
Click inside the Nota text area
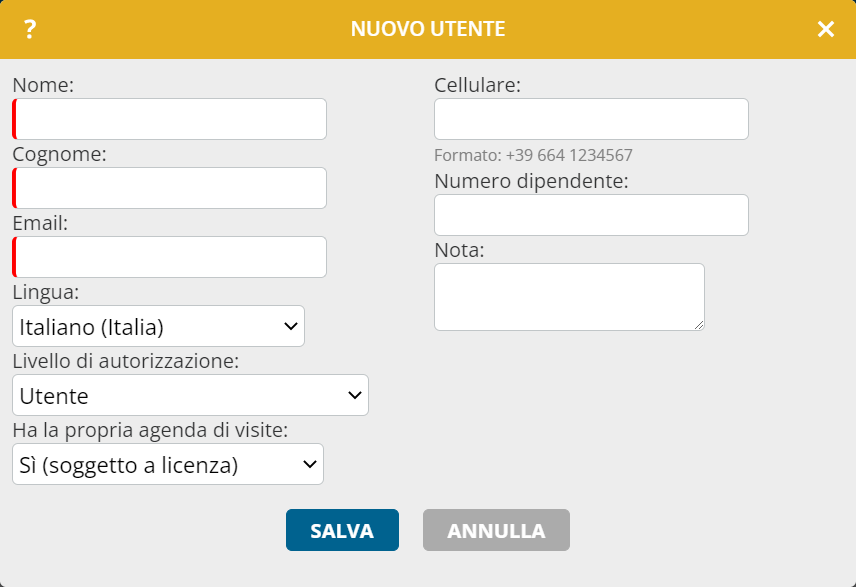(569, 297)
